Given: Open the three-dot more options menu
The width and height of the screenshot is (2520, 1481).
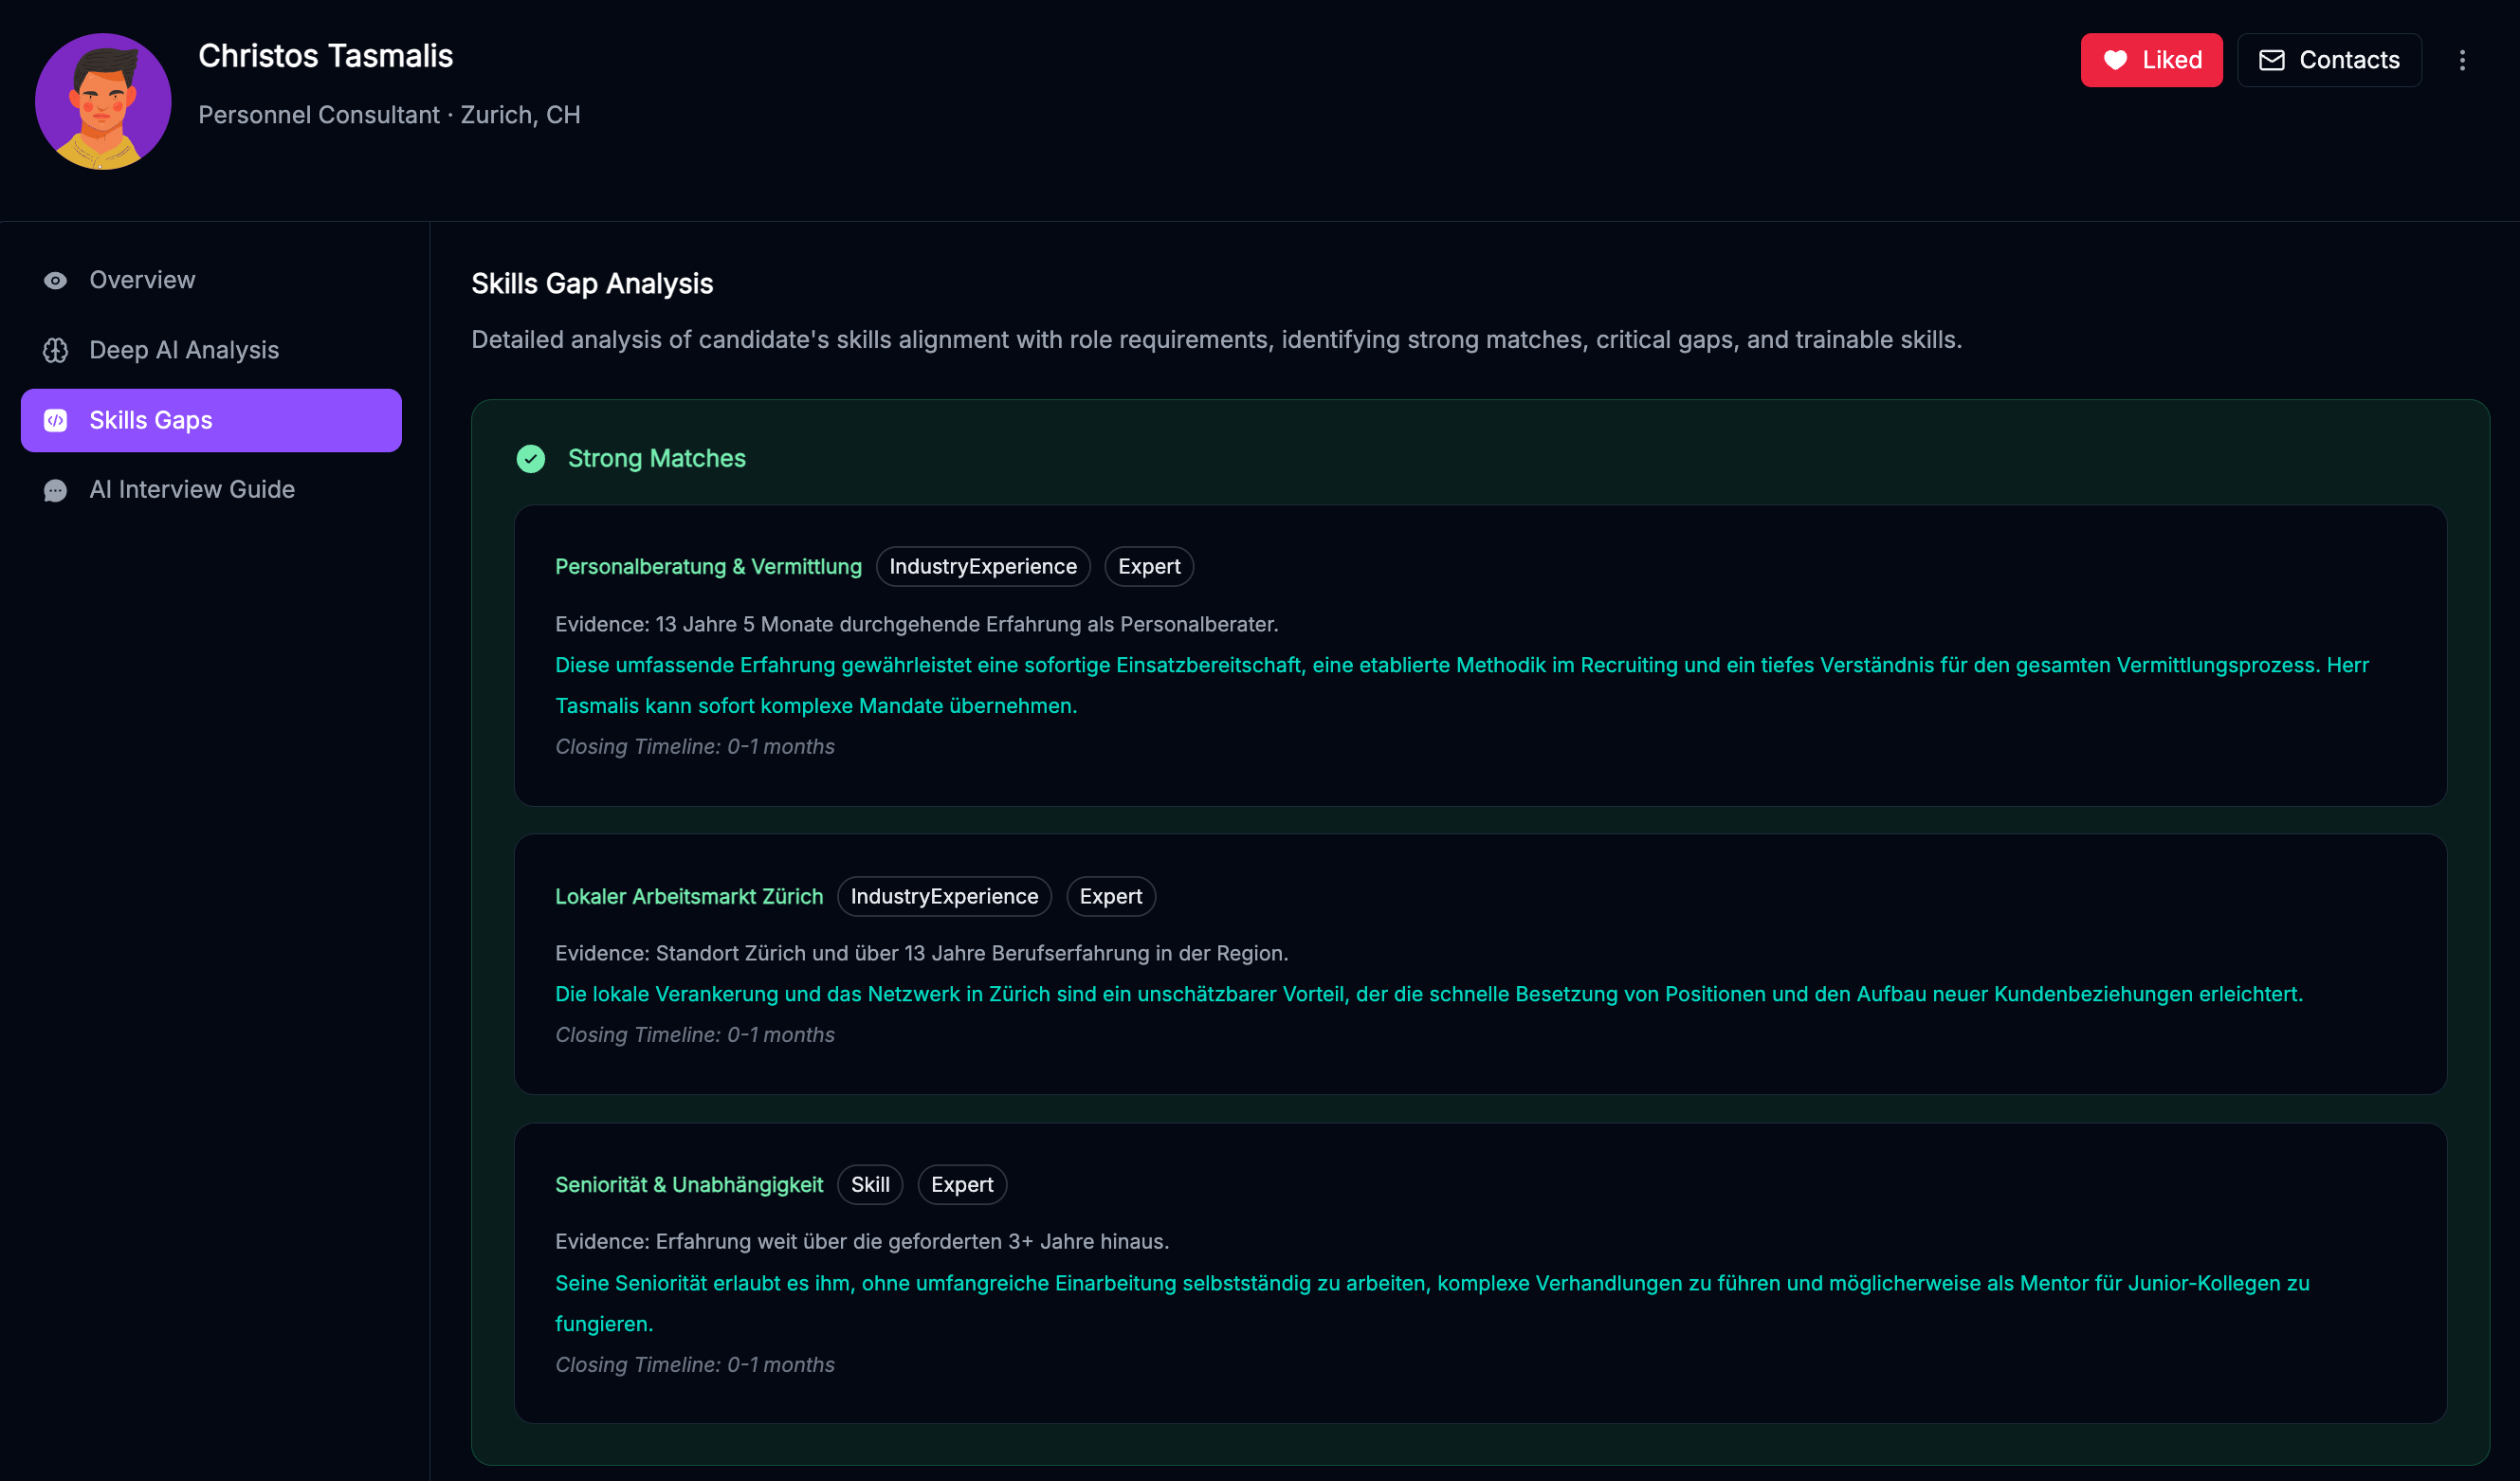Looking at the screenshot, I should click(x=2462, y=61).
